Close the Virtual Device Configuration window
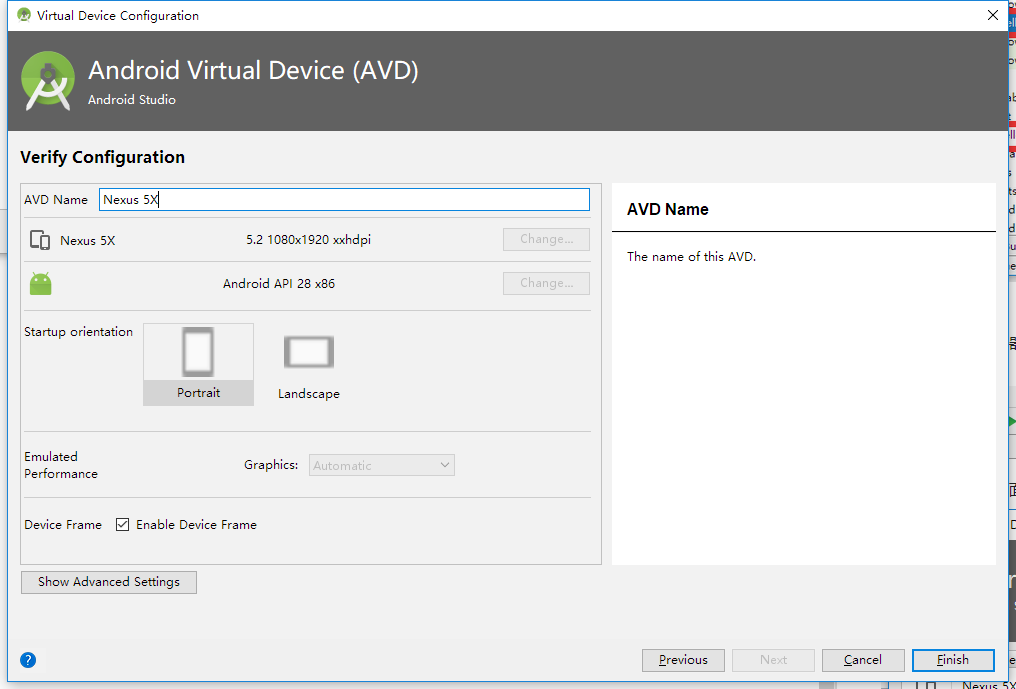 pyautogui.click(x=992, y=15)
